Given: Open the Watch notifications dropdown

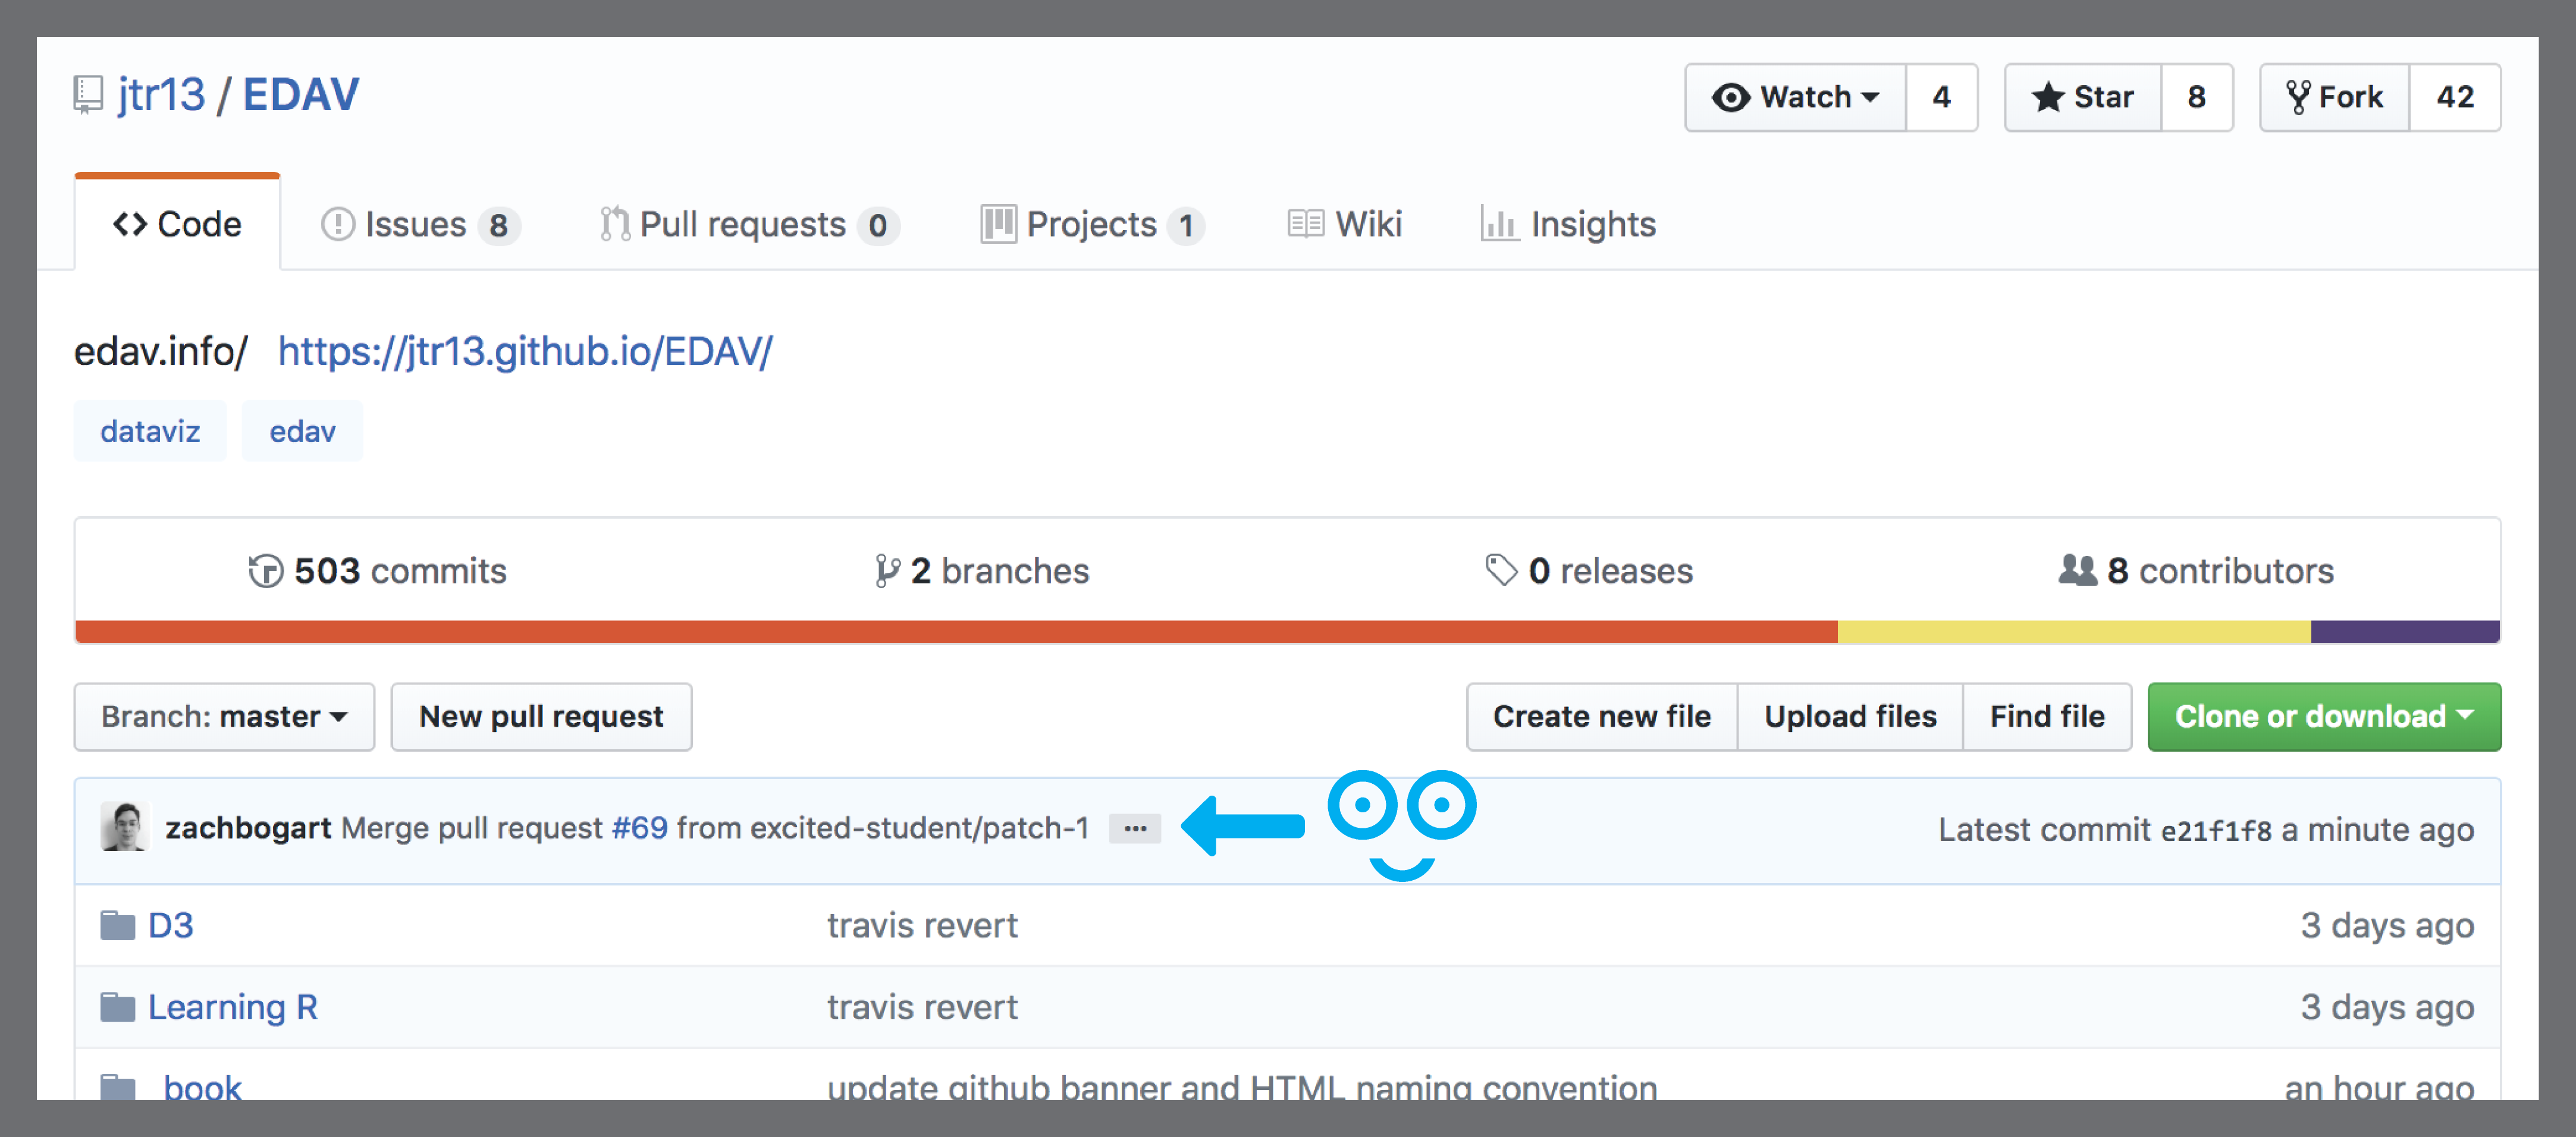Looking at the screenshot, I should [x=1796, y=97].
